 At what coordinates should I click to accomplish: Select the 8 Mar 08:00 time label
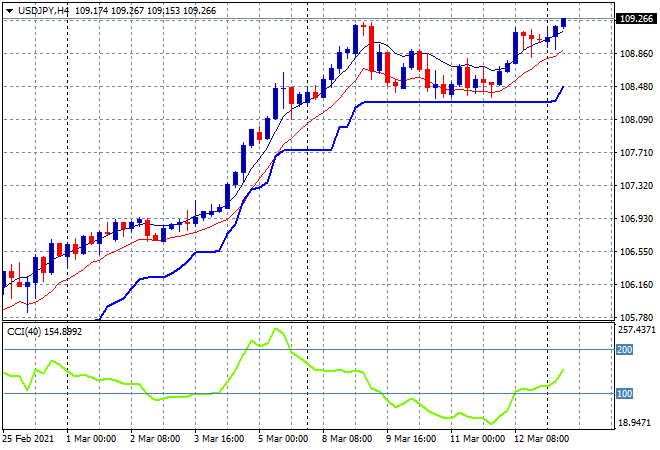click(x=349, y=438)
